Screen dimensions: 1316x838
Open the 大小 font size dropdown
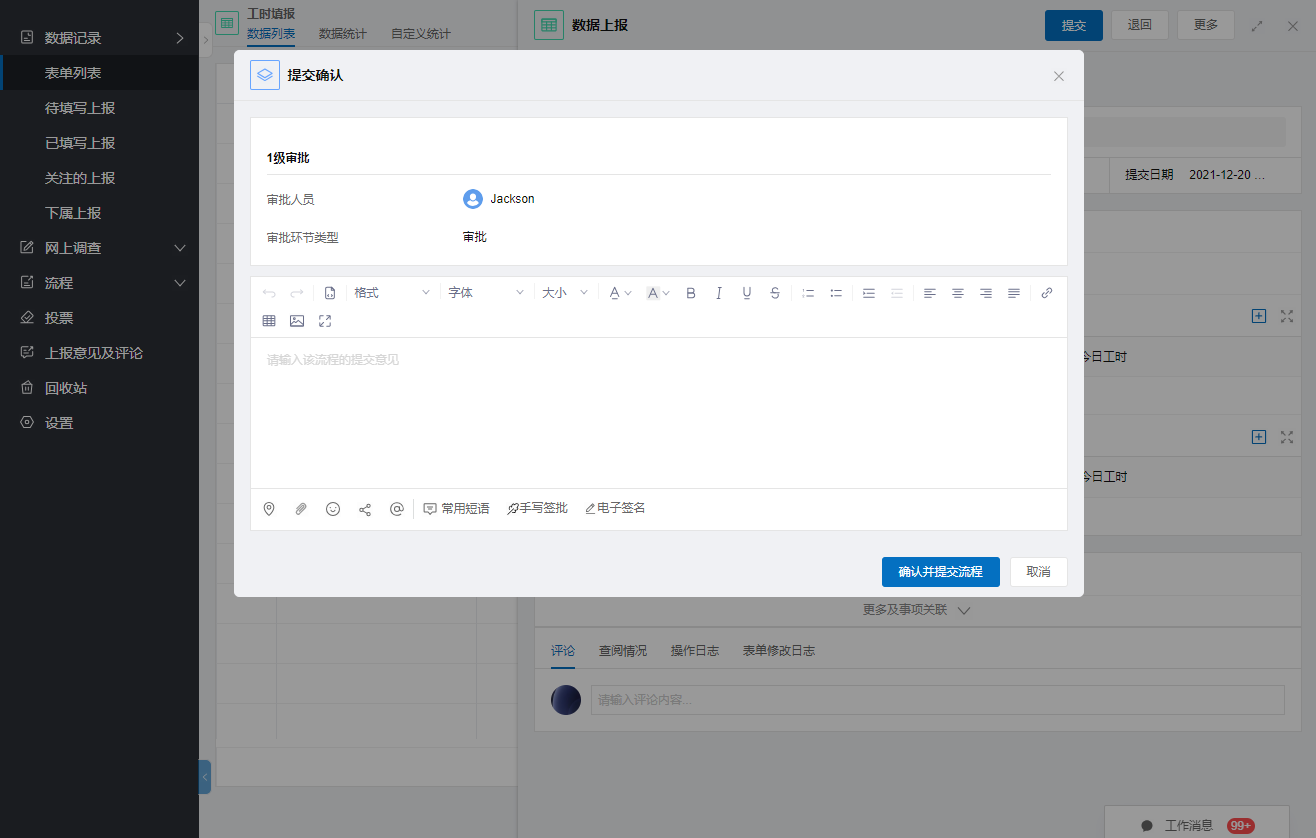coord(565,293)
